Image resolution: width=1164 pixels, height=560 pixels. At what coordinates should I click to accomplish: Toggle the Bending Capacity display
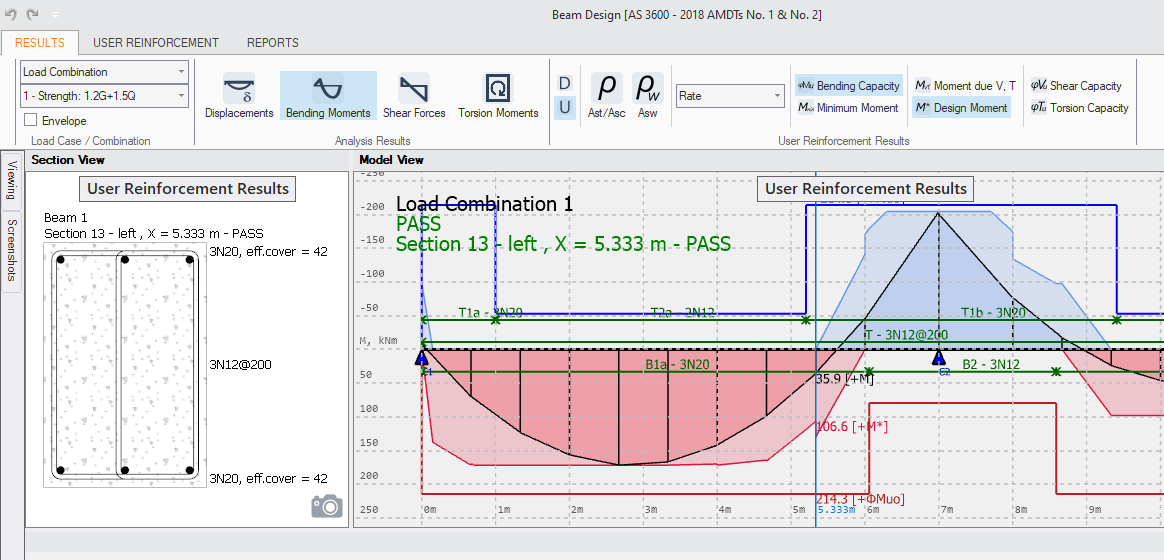tap(849, 86)
